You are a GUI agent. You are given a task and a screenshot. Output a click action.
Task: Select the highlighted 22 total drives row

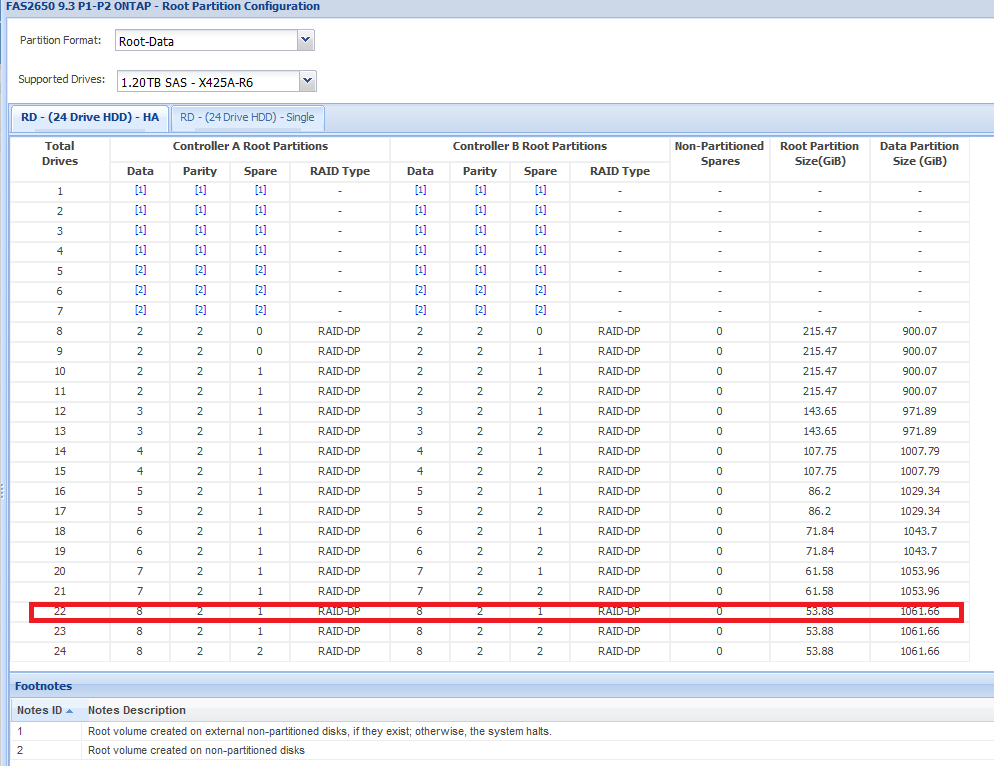(496, 611)
